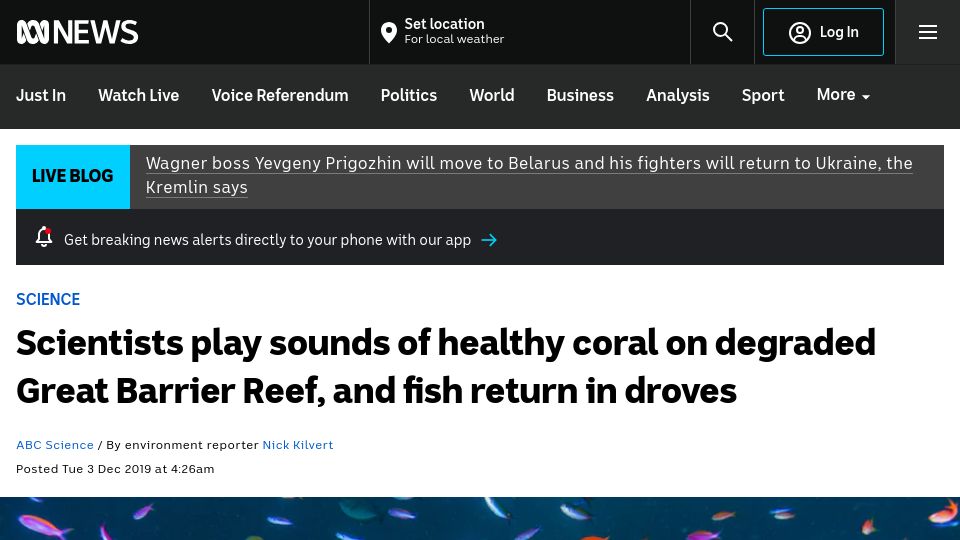Open the Sport section

[763, 96]
